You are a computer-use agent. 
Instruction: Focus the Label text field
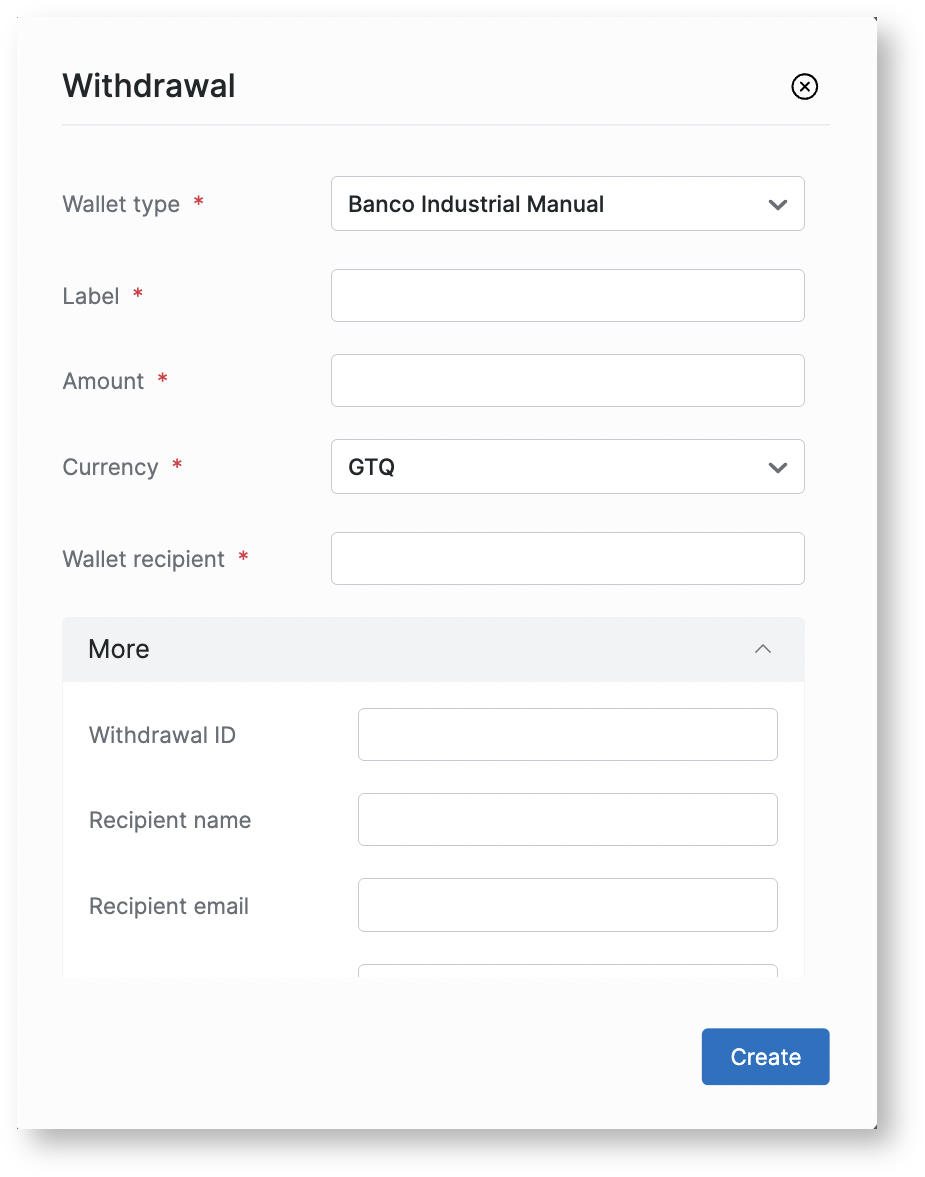pyautogui.click(x=567, y=296)
